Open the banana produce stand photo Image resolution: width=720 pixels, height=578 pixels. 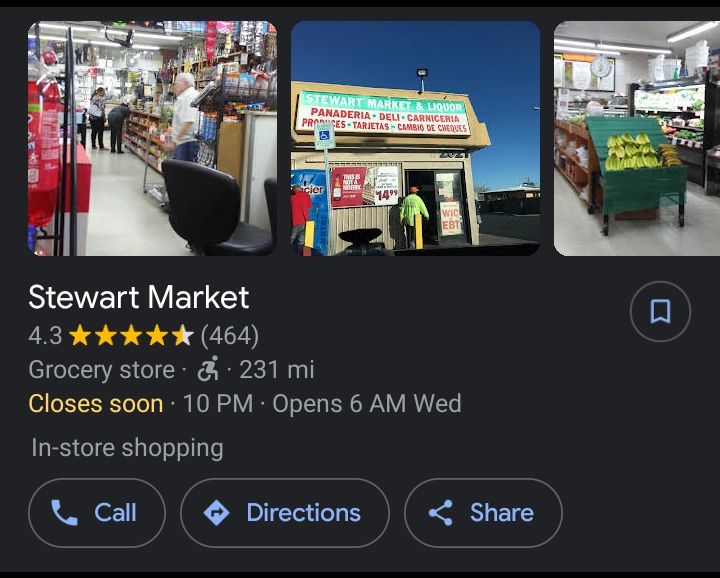tap(637, 138)
